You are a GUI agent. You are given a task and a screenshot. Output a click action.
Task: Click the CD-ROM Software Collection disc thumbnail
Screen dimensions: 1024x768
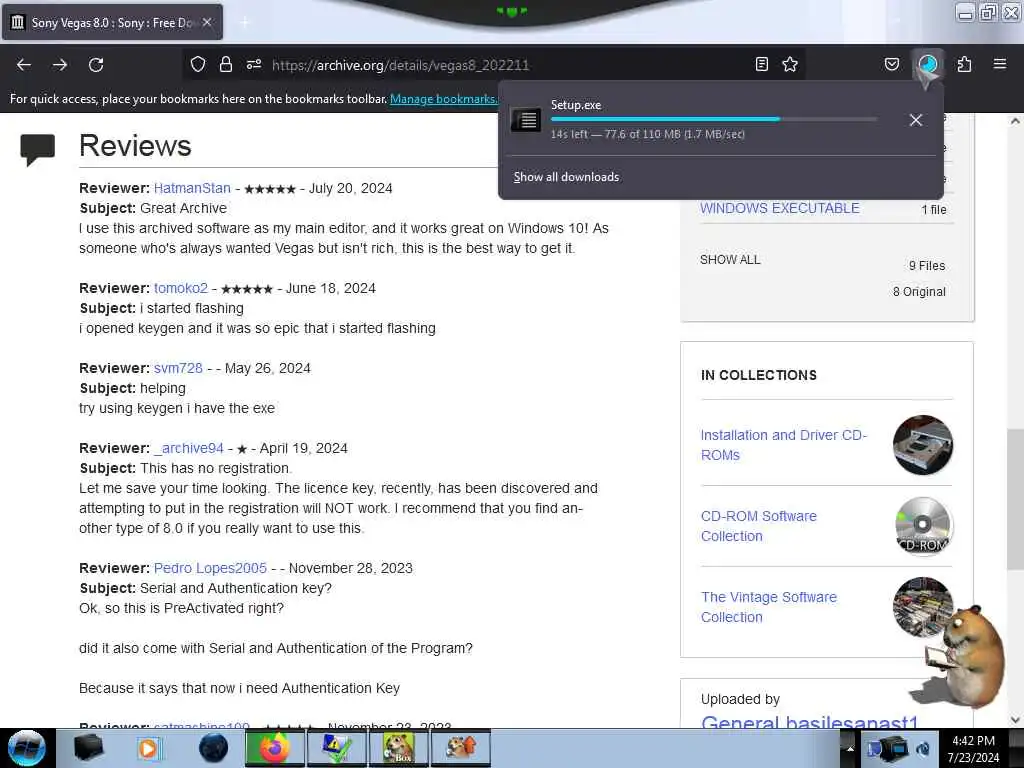tap(923, 526)
